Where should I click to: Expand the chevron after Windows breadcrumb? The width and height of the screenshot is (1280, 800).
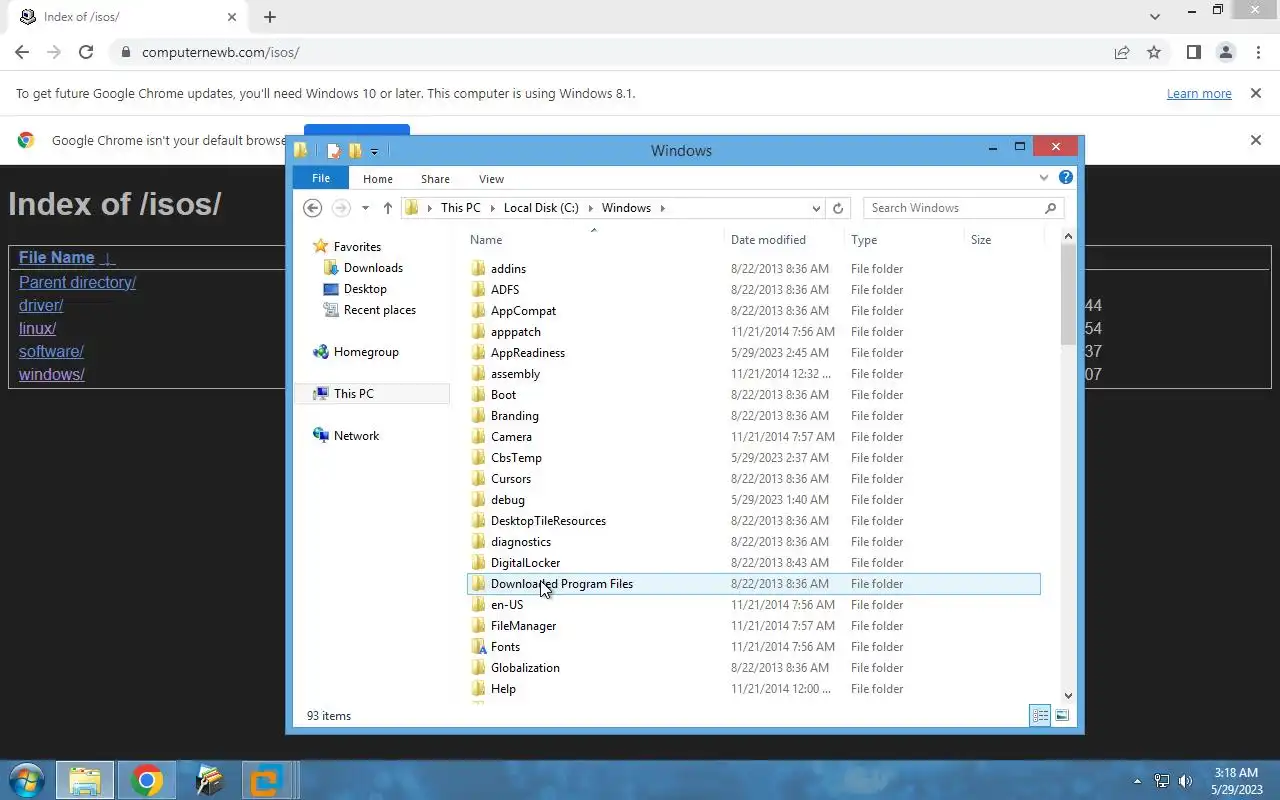(662, 208)
